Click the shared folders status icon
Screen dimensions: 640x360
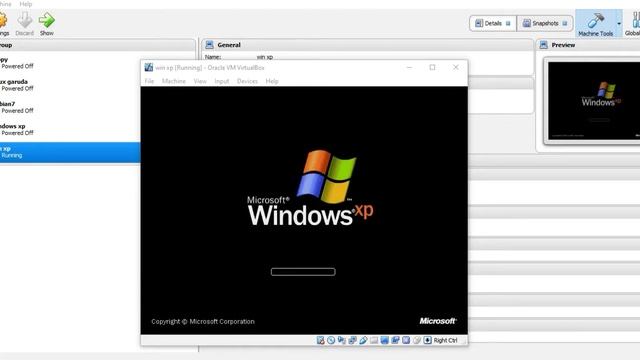point(373,340)
